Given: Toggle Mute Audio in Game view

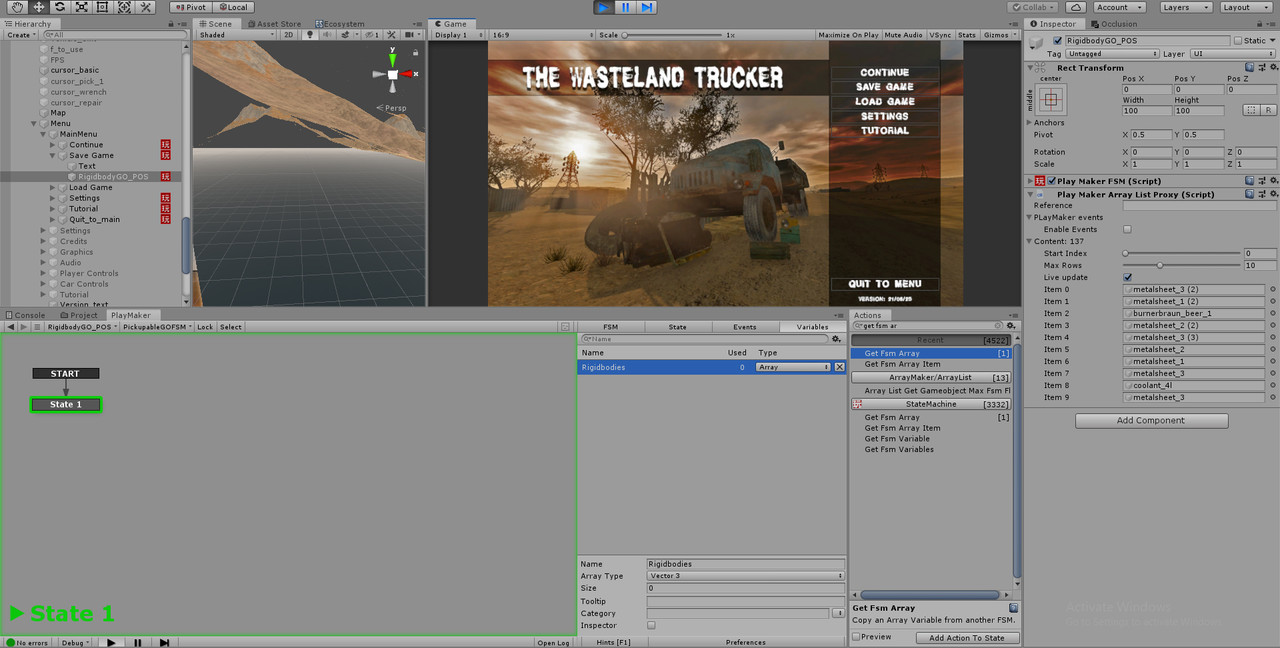Looking at the screenshot, I should (x=904, y=35).
